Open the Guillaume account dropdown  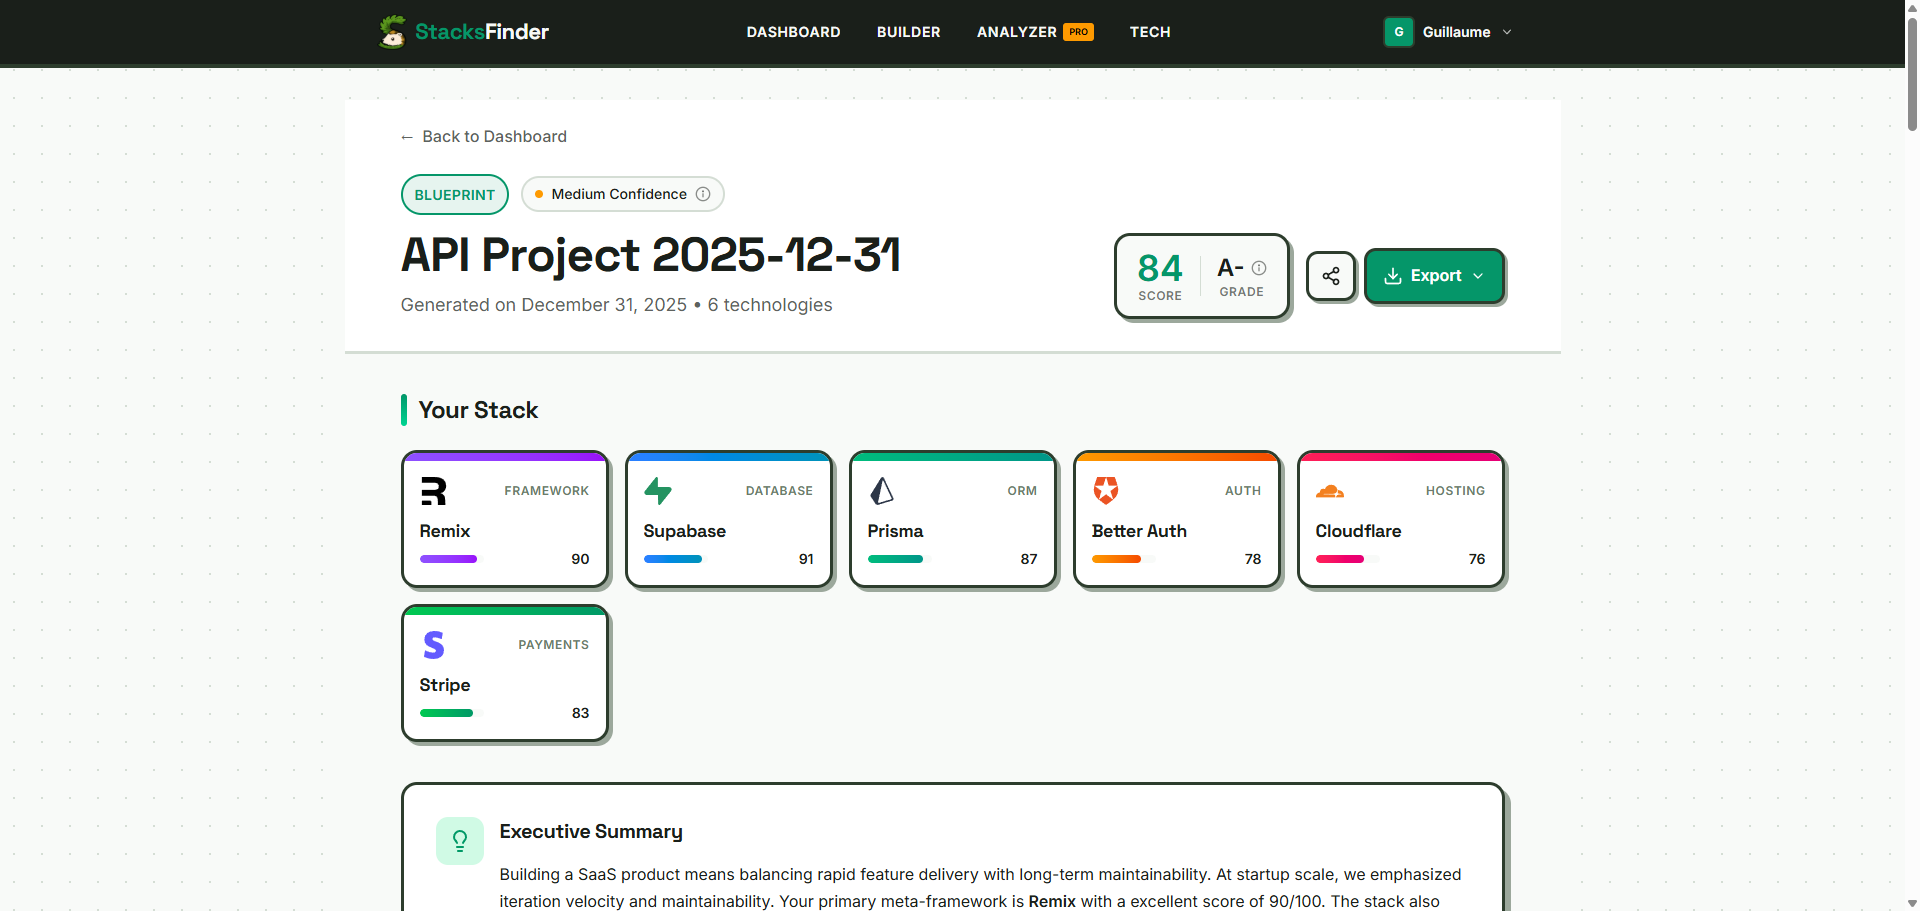pos(1448,32)
